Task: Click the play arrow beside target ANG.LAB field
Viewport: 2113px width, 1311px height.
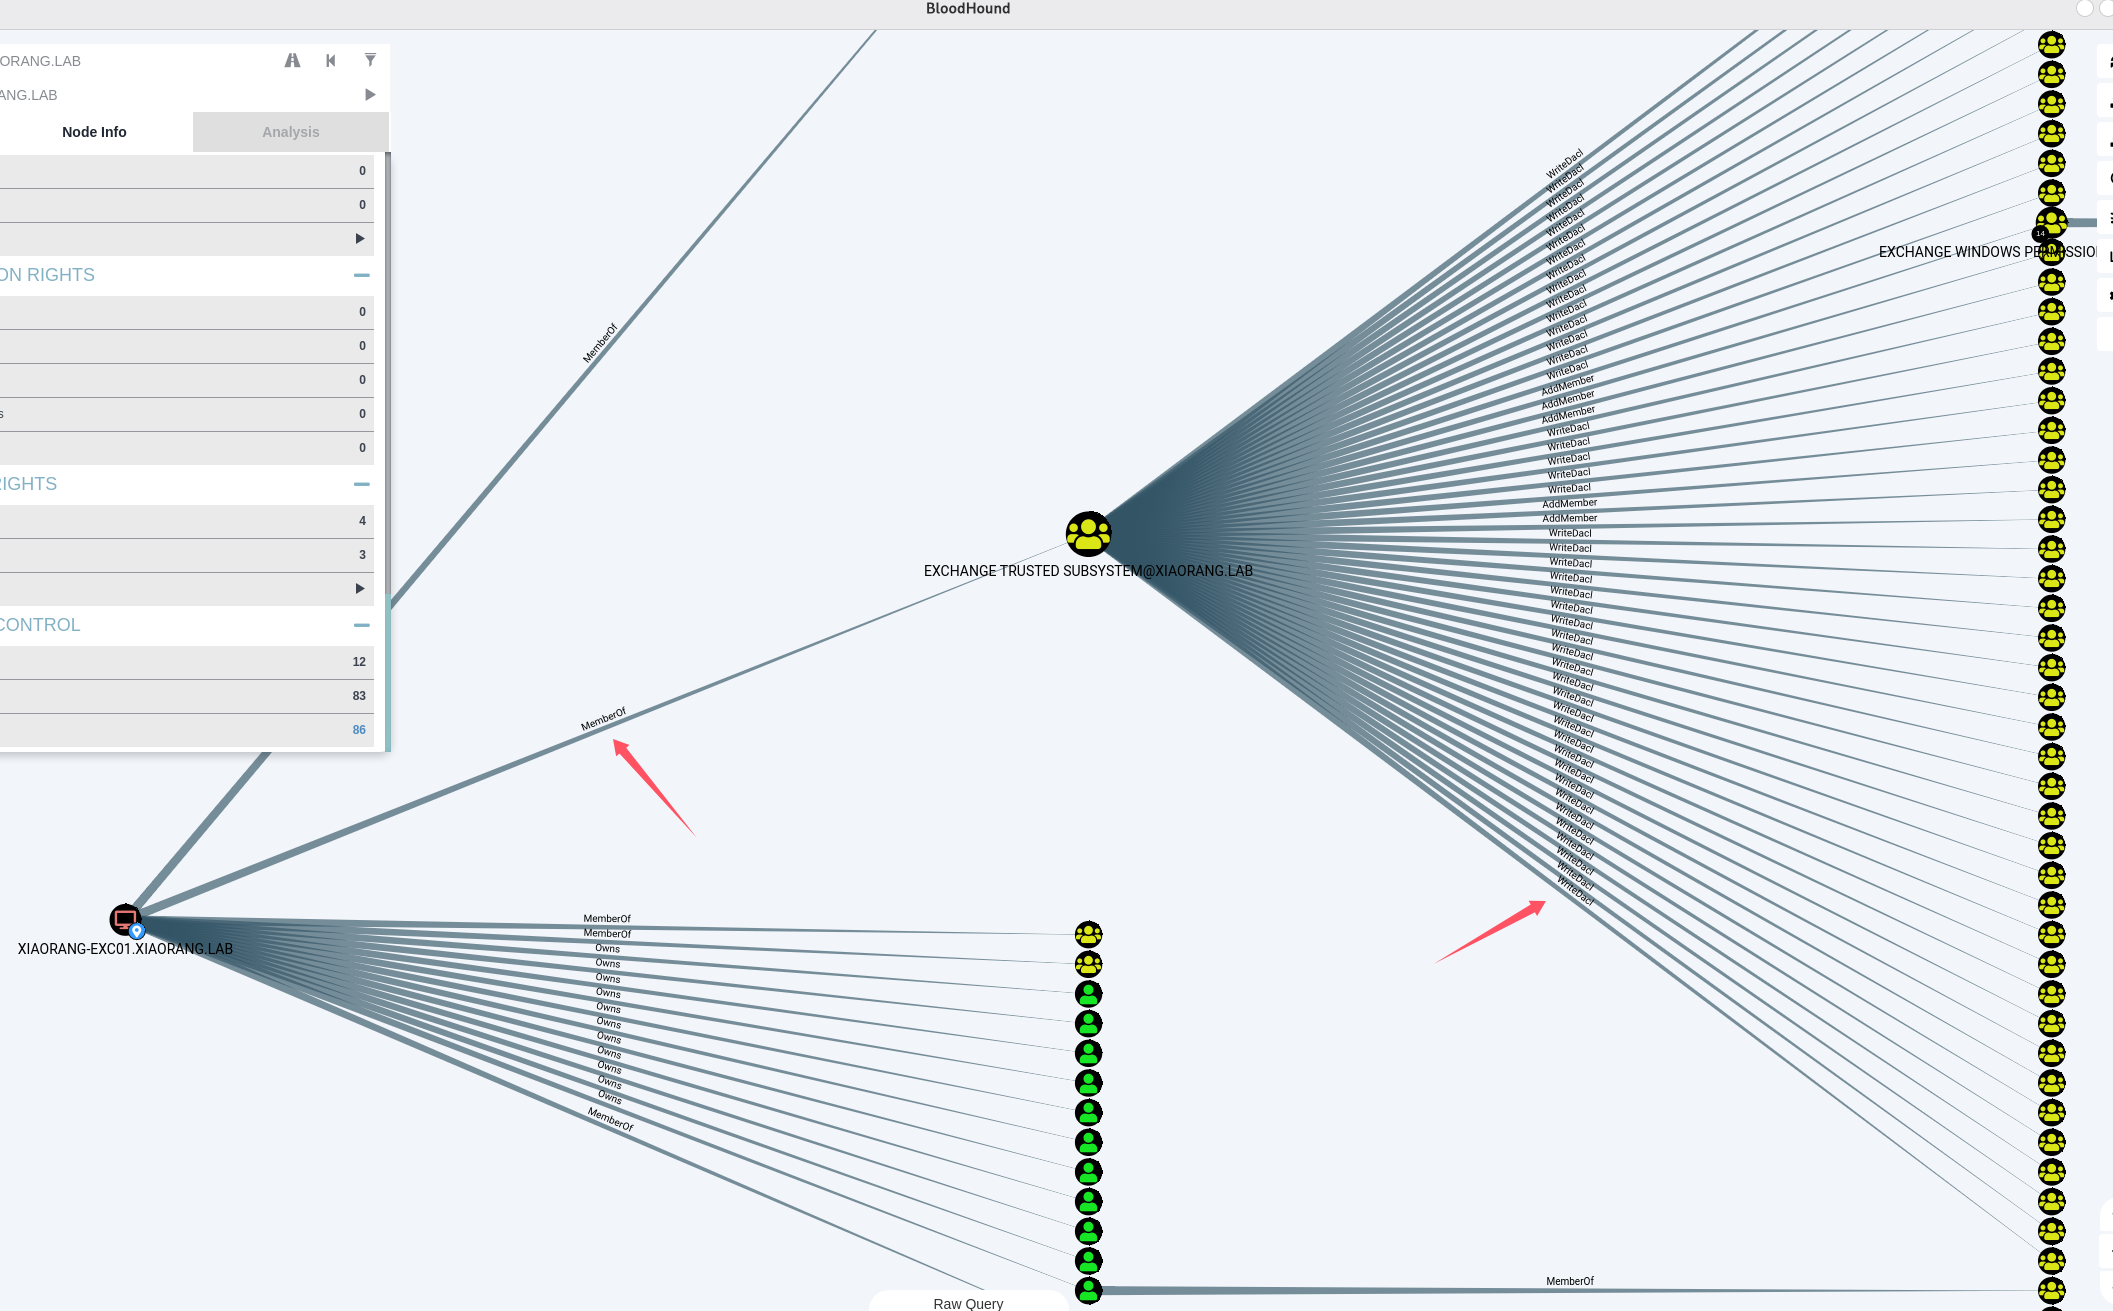Action: 370,95
